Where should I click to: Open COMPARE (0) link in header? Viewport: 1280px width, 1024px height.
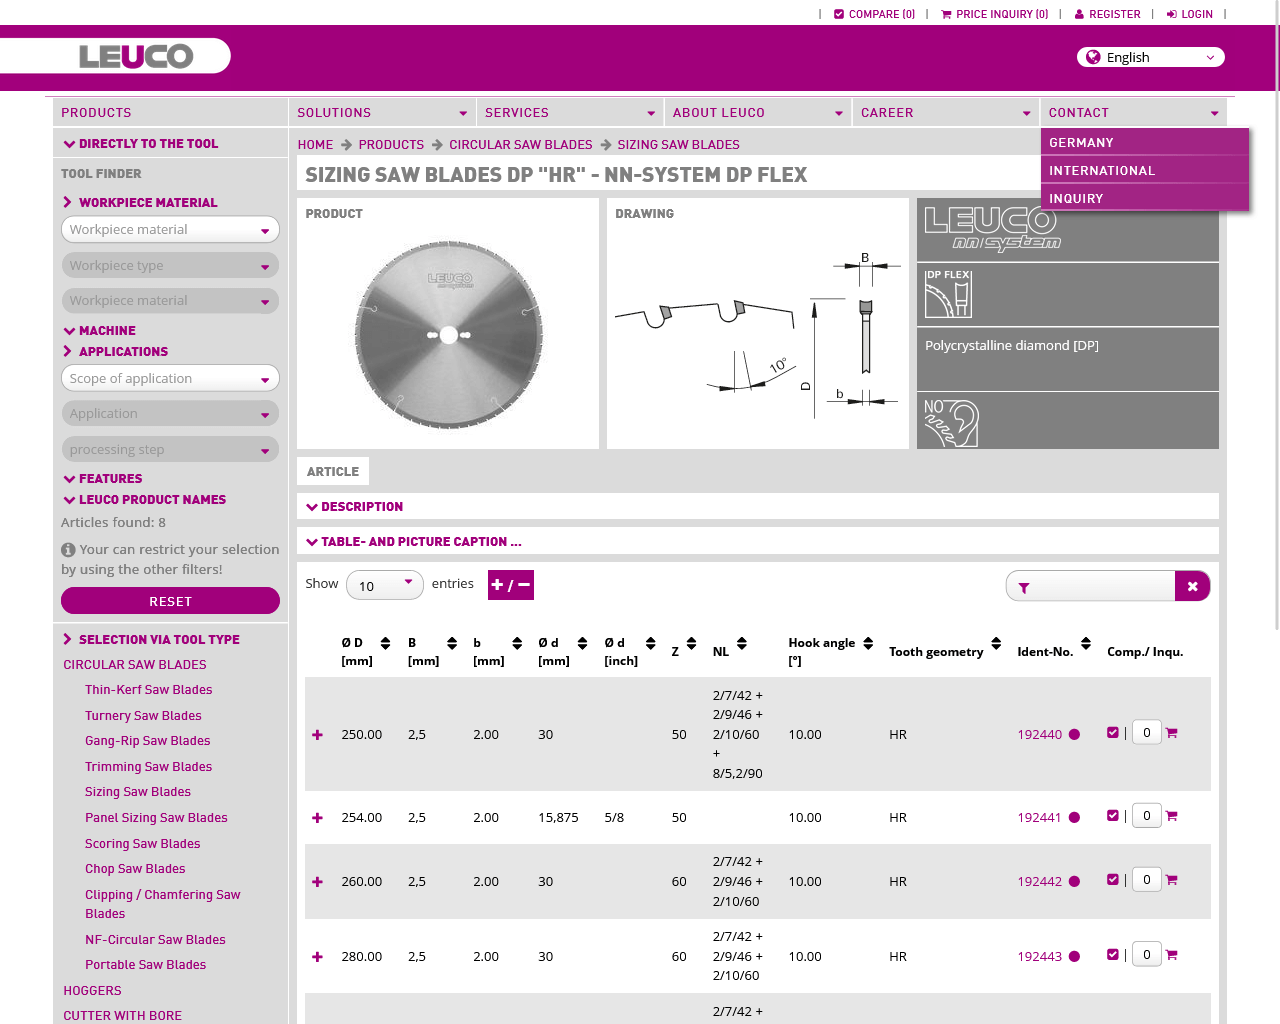pyautogui.click(x=874, y=14)
